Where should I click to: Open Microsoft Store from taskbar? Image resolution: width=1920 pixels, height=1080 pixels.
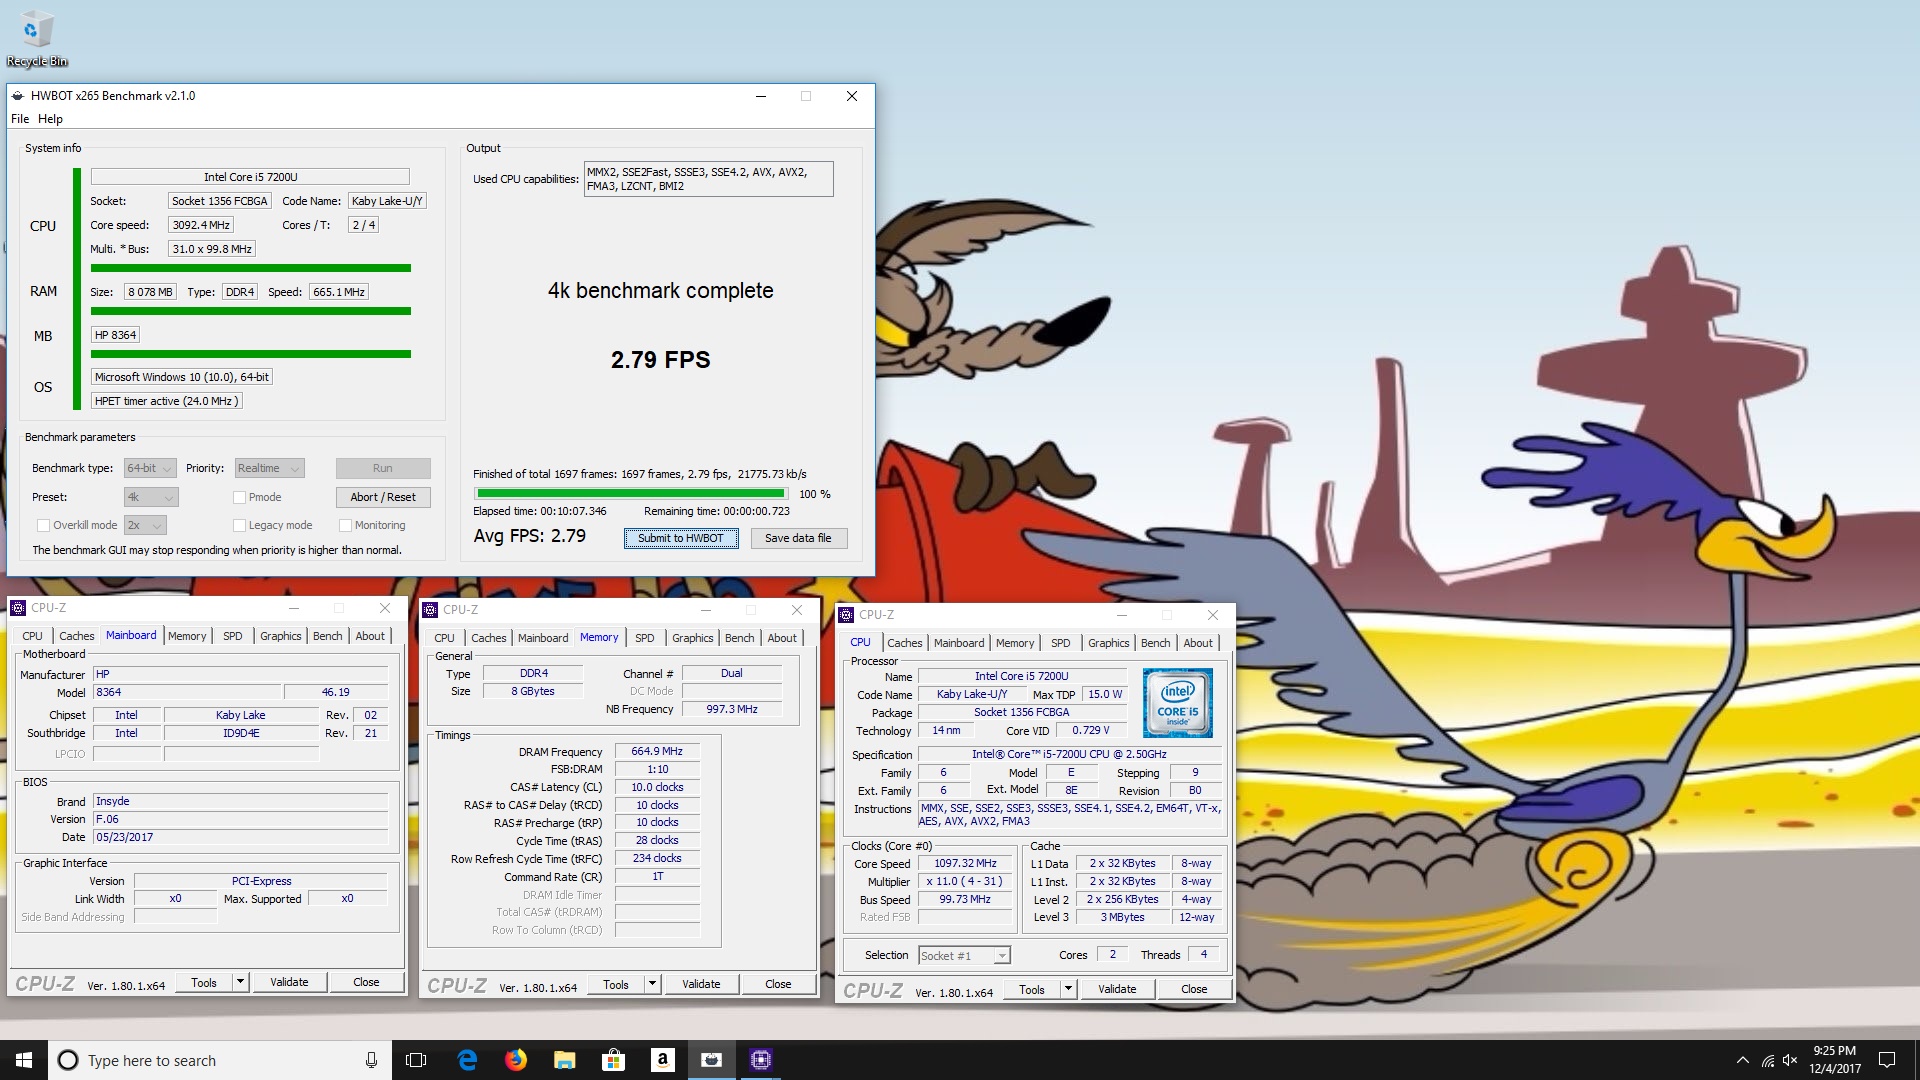point(614,1060)
